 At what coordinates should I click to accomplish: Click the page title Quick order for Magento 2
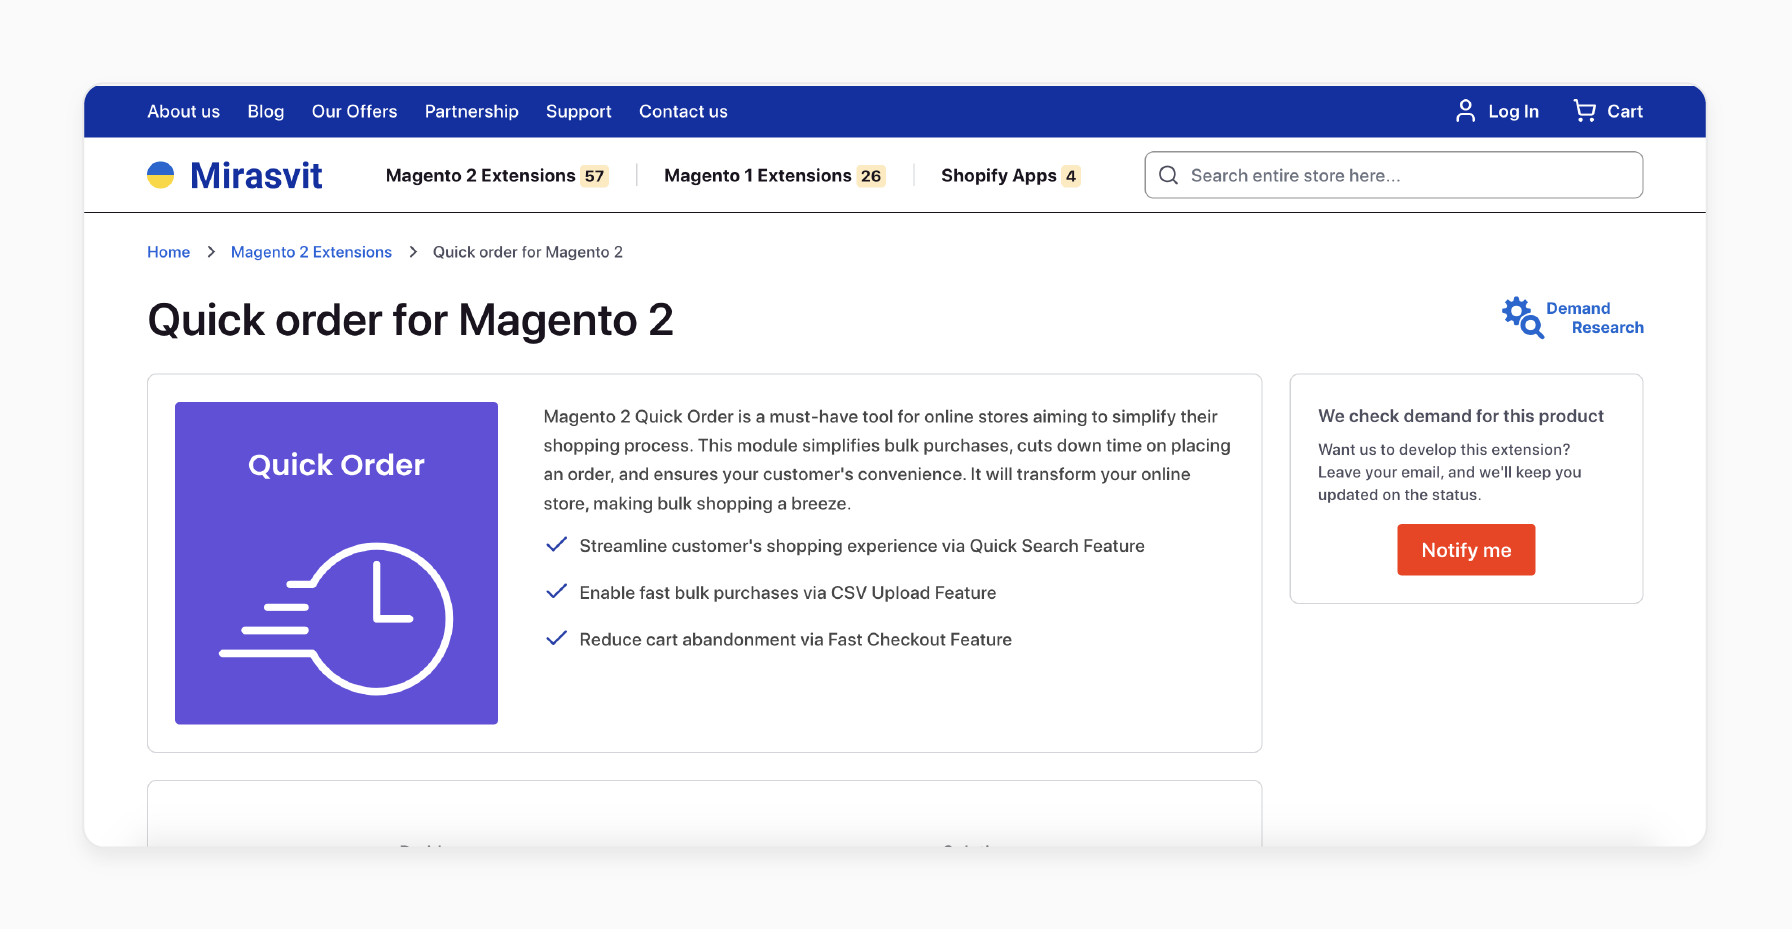pyautogui.click(x=410, y=320)
